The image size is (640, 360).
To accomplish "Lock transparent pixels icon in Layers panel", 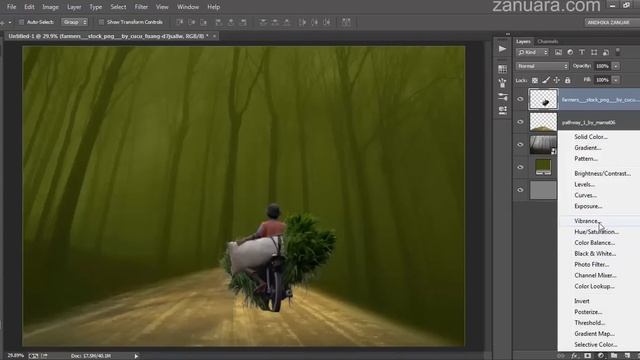I will [535, 80].
